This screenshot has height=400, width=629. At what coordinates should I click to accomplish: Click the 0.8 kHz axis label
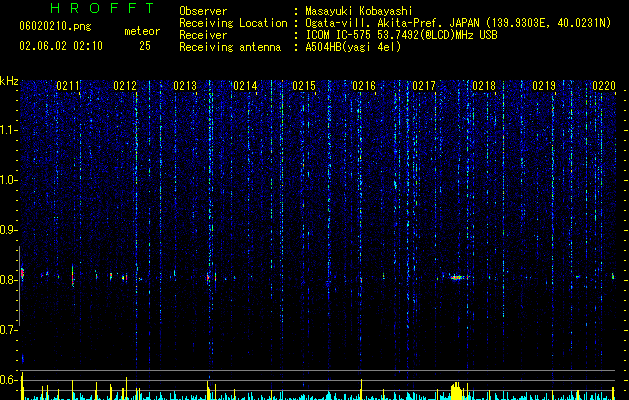point(9,280)
